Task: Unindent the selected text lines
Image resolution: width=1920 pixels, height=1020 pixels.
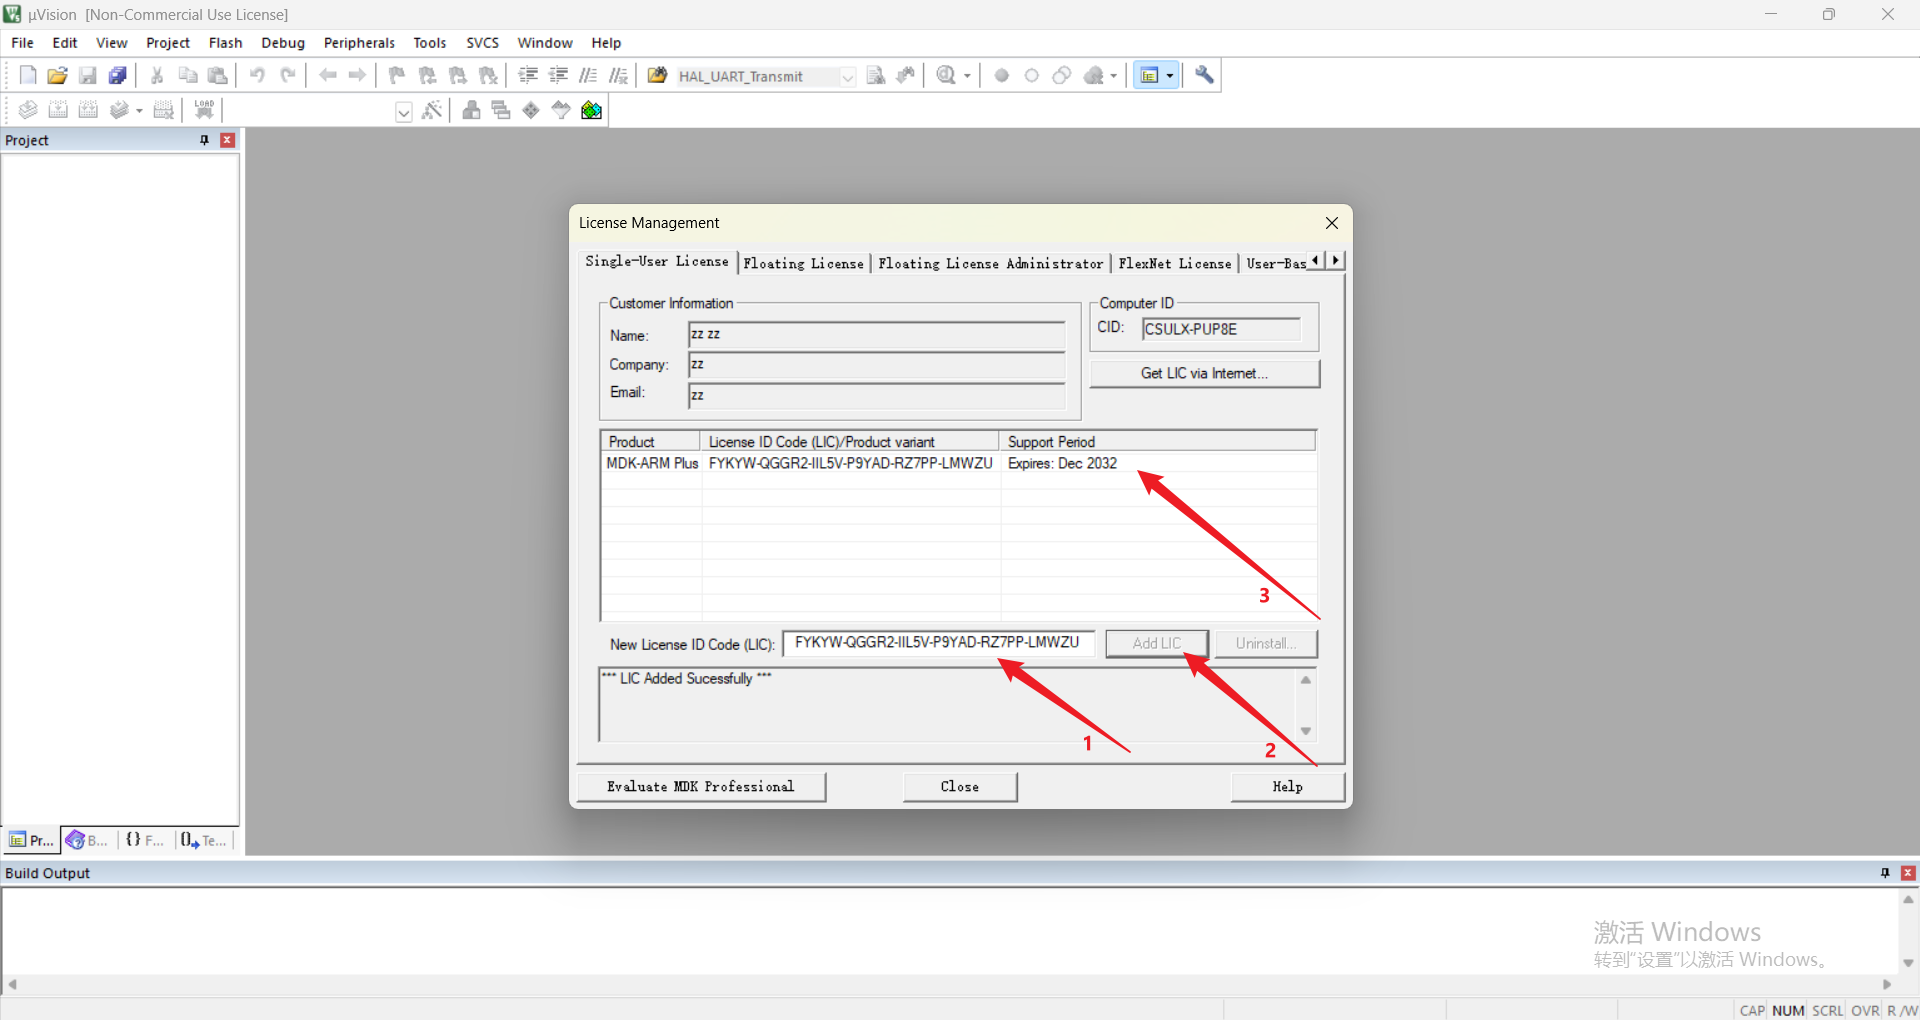Action: pyautogui.click(x=559, y=75)
